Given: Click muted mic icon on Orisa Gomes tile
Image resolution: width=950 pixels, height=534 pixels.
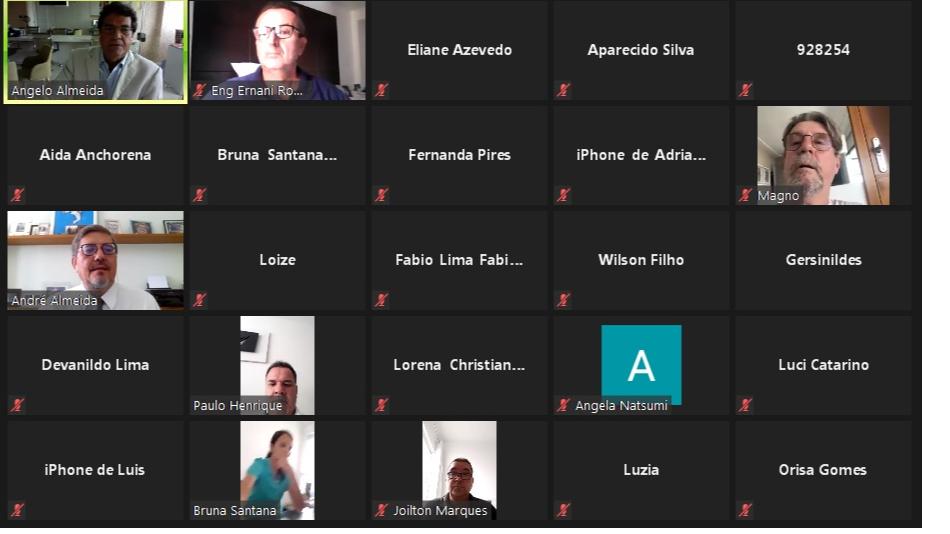Looking at the screenshot, I should (x=745, y=510).
